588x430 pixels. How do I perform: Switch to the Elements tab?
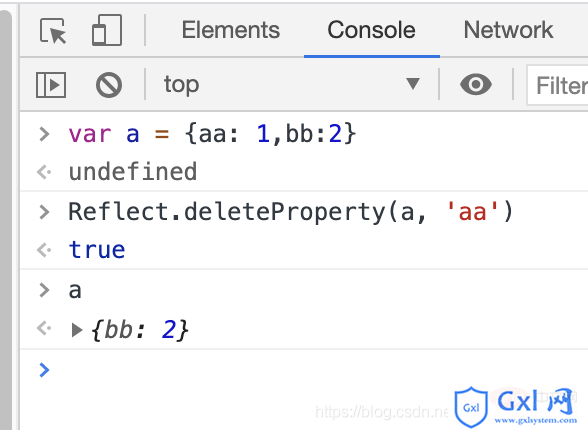click(x=231, y=30)
